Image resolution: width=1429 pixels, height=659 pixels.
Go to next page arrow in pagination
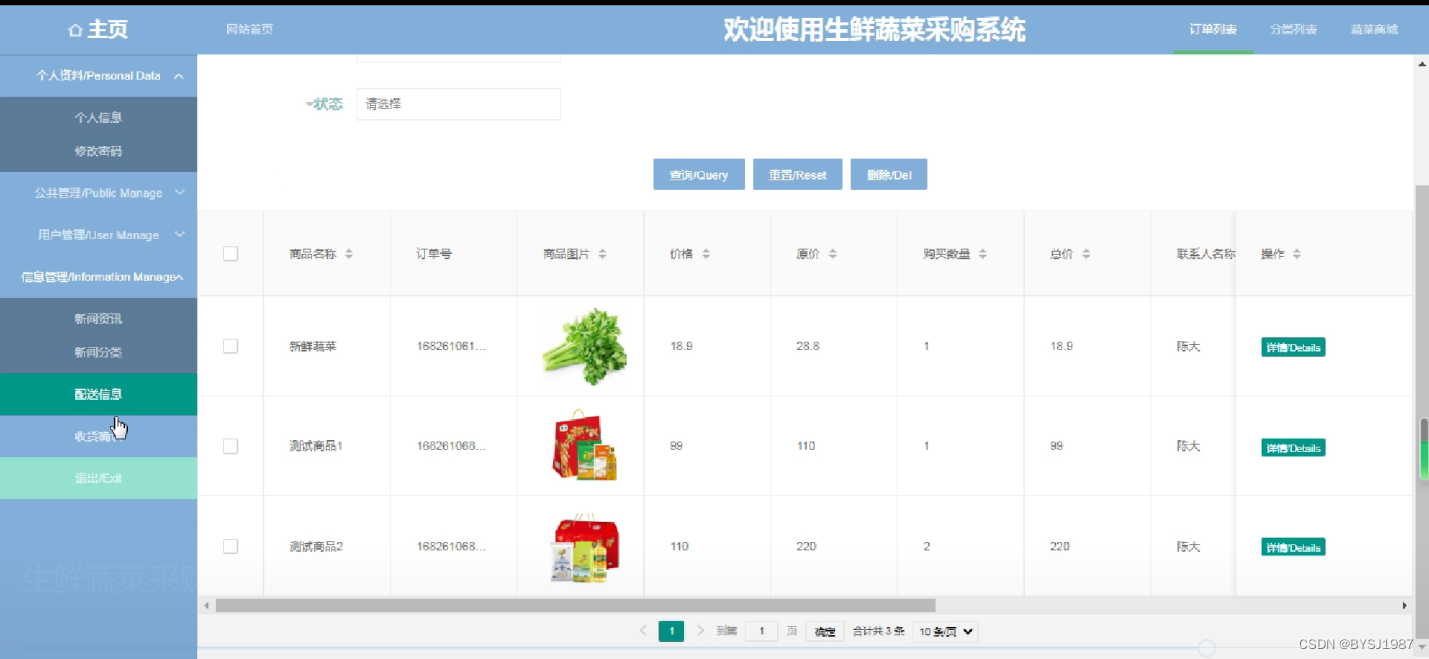700,631
